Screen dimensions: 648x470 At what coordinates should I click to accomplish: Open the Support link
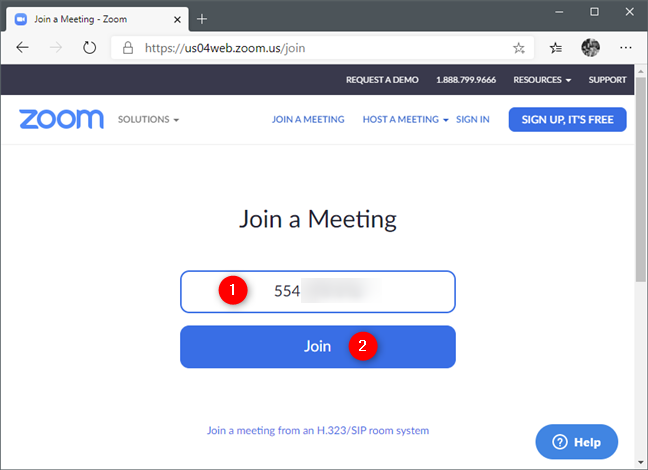tap(608, 80)
